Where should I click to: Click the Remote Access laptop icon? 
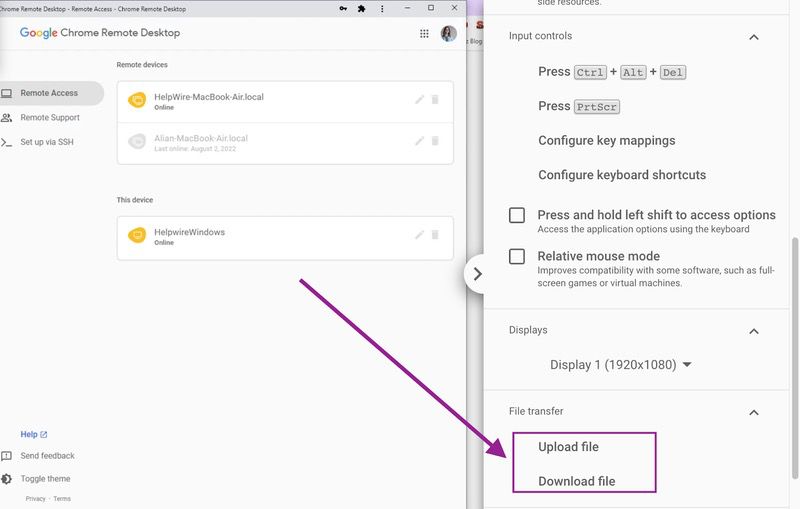coord(6,93)
